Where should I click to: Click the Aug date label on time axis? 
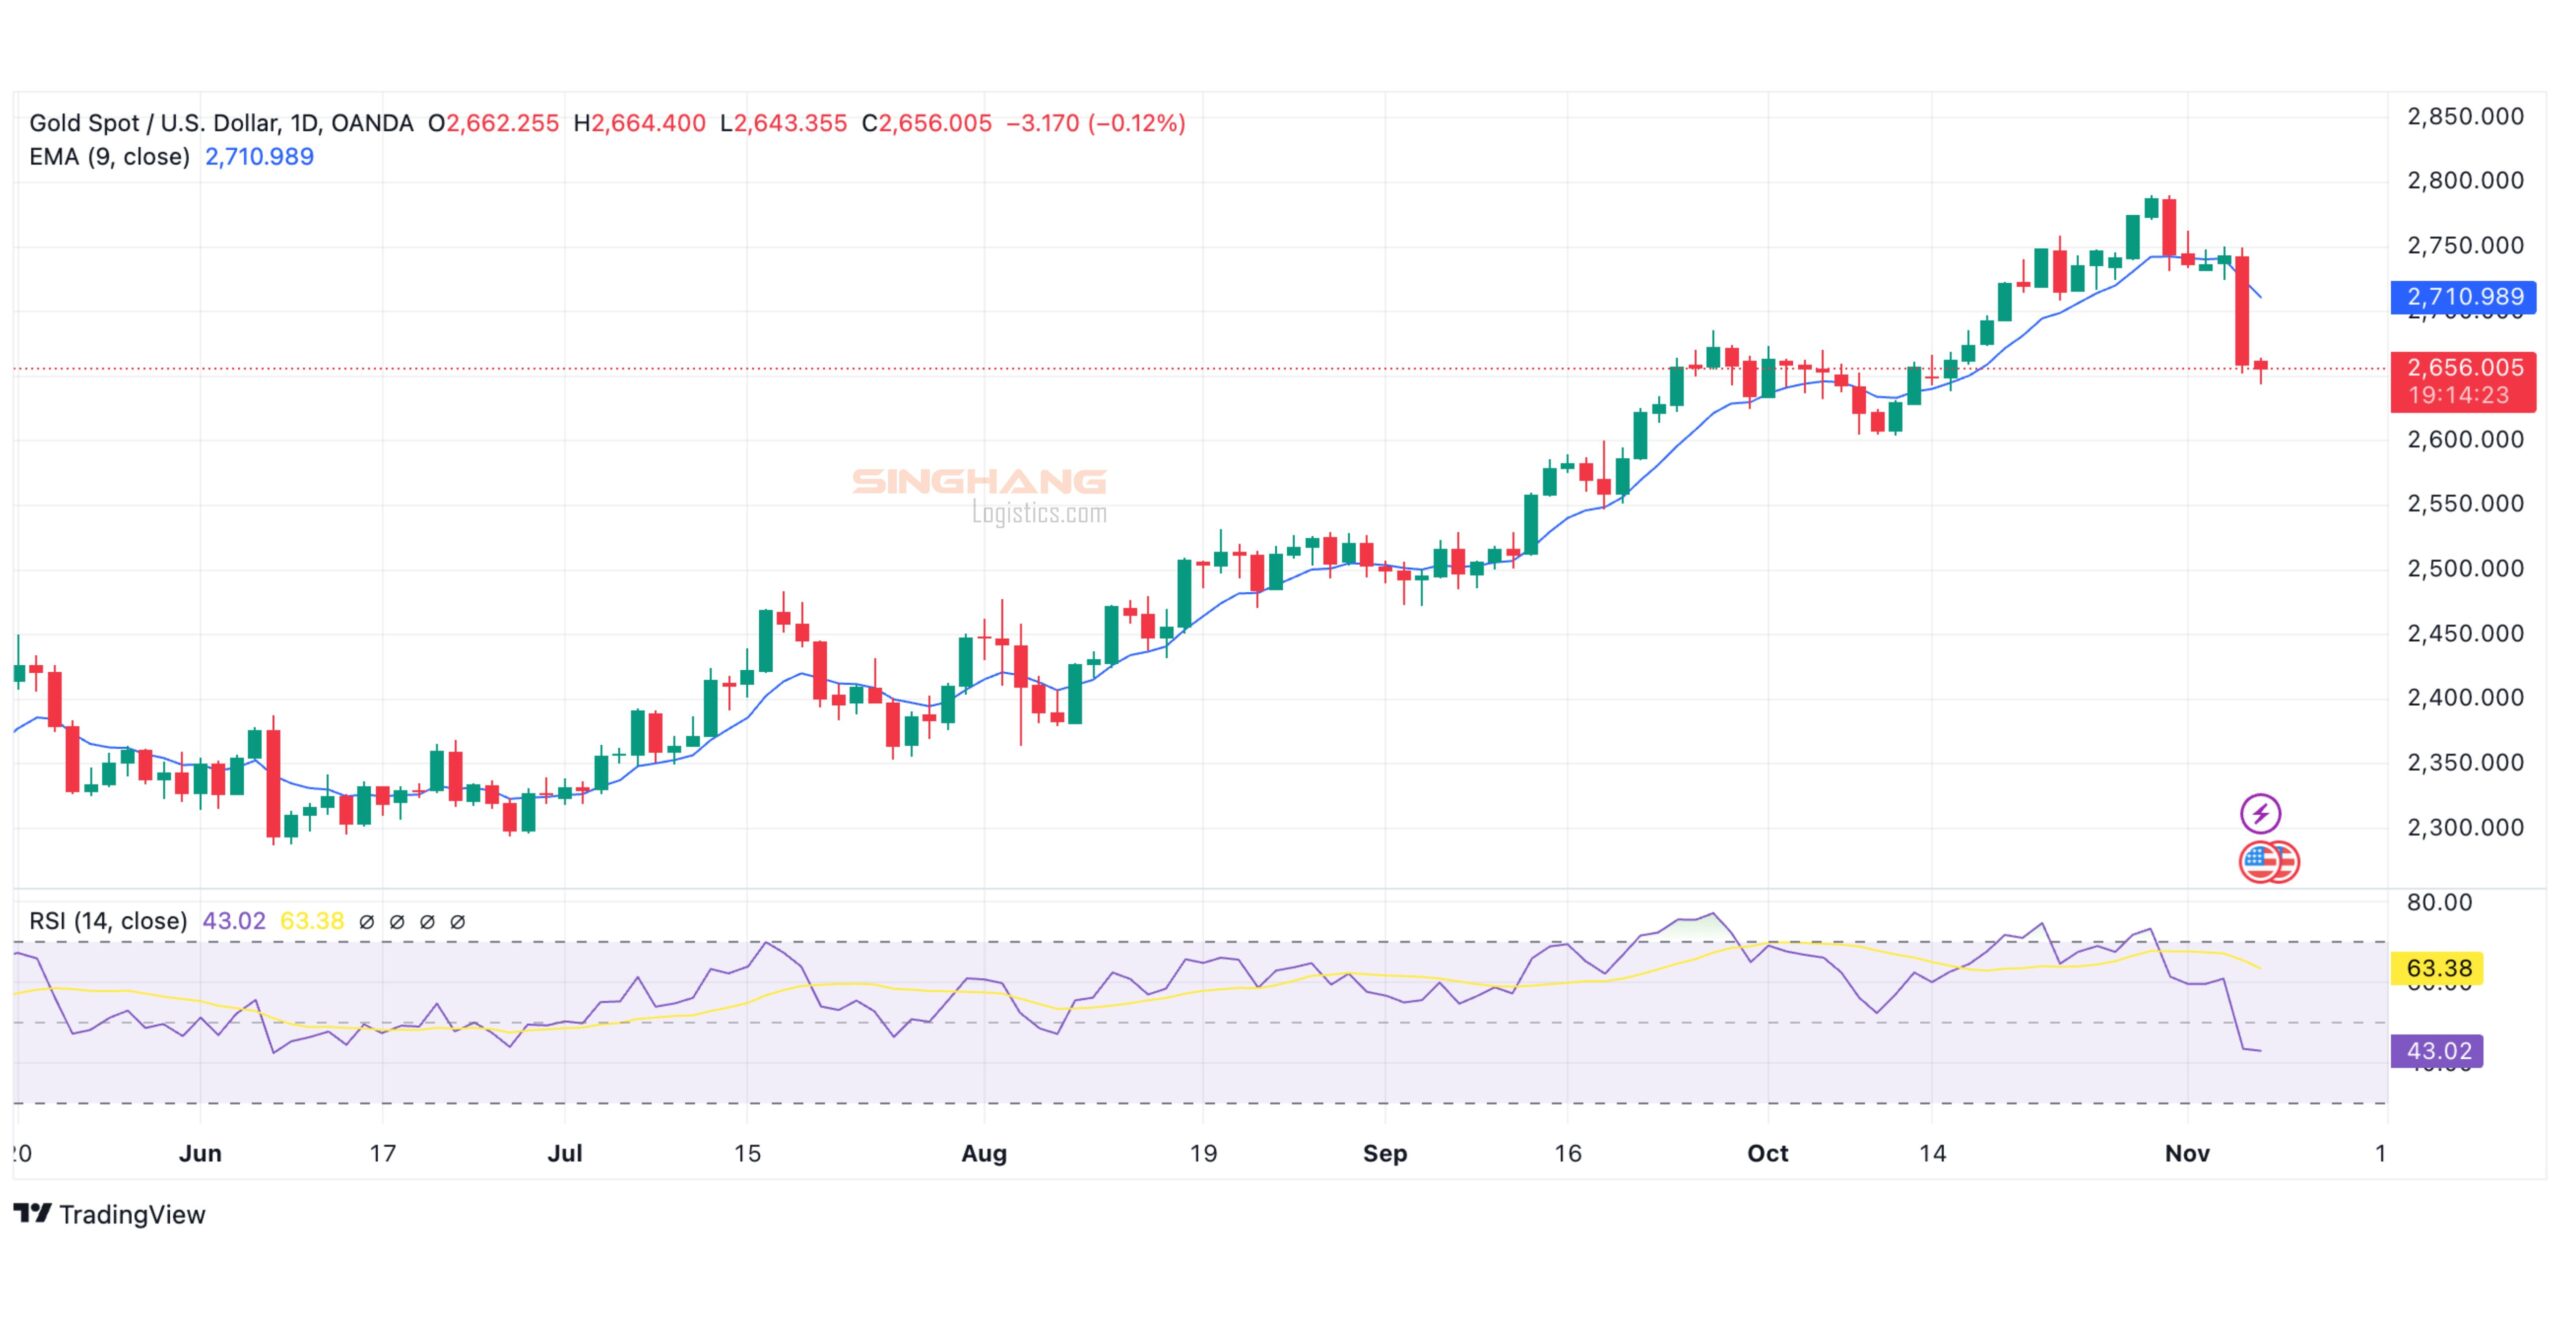point(984,1154)
